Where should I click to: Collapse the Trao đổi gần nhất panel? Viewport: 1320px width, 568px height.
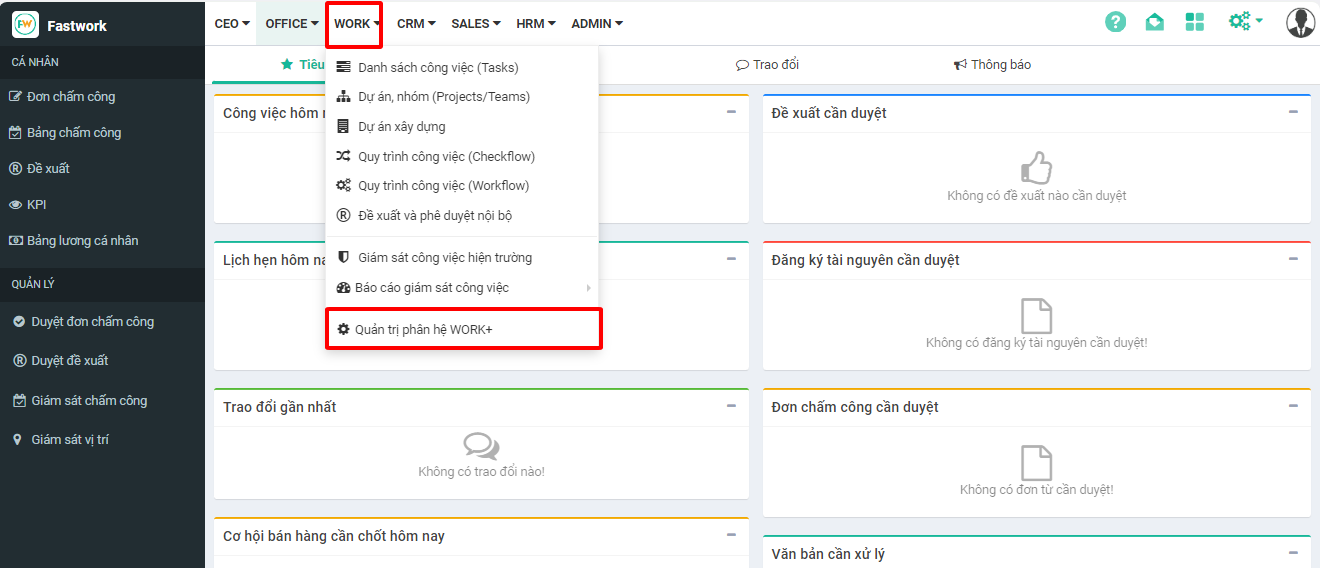(731, 406)
